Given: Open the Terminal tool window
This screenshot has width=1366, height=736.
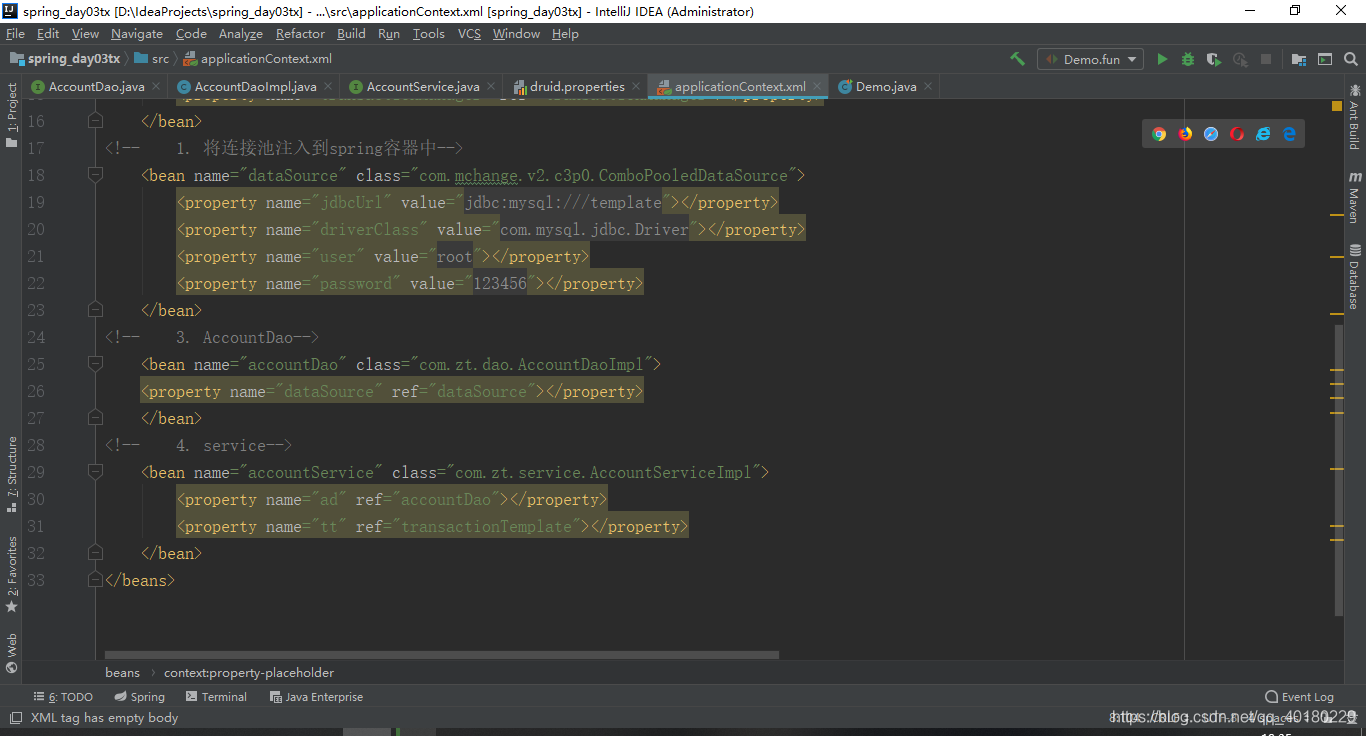Looking at the screenshot, I should click(215, 697).
